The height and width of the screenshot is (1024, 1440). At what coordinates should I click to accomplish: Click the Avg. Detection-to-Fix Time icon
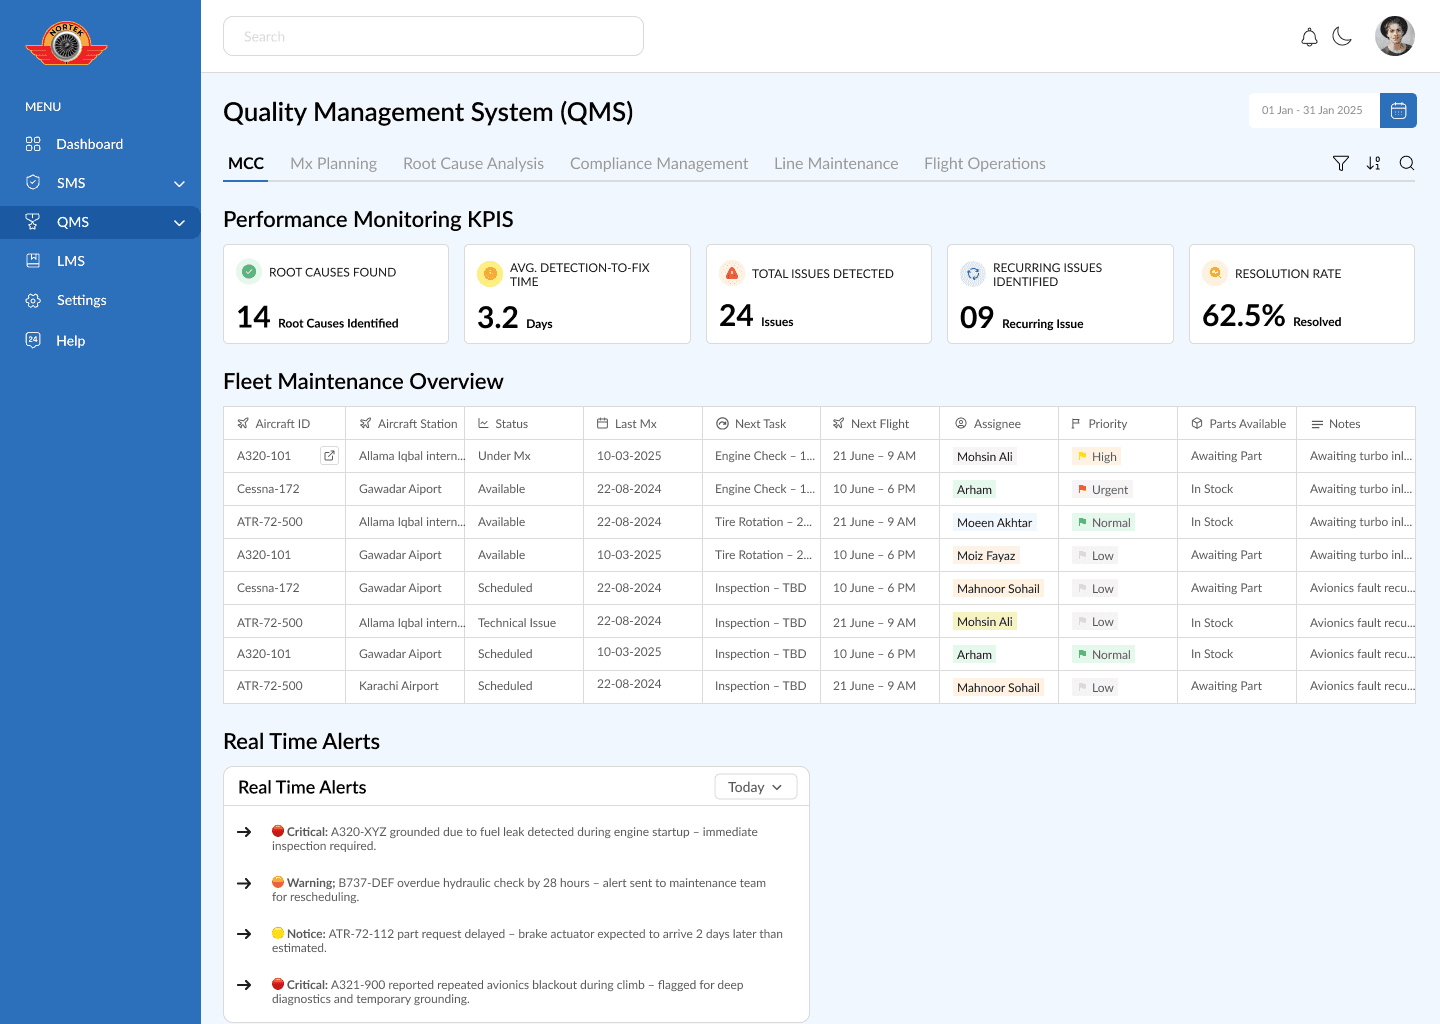(490, 273)
